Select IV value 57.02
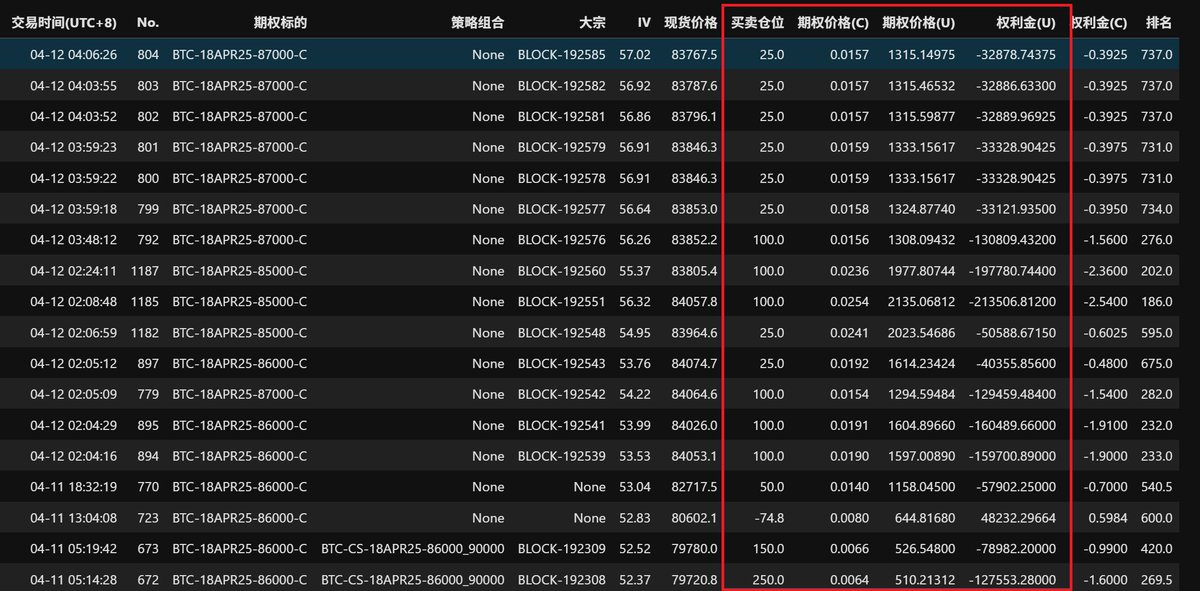 pyautogui.click(x=635, y=54)
